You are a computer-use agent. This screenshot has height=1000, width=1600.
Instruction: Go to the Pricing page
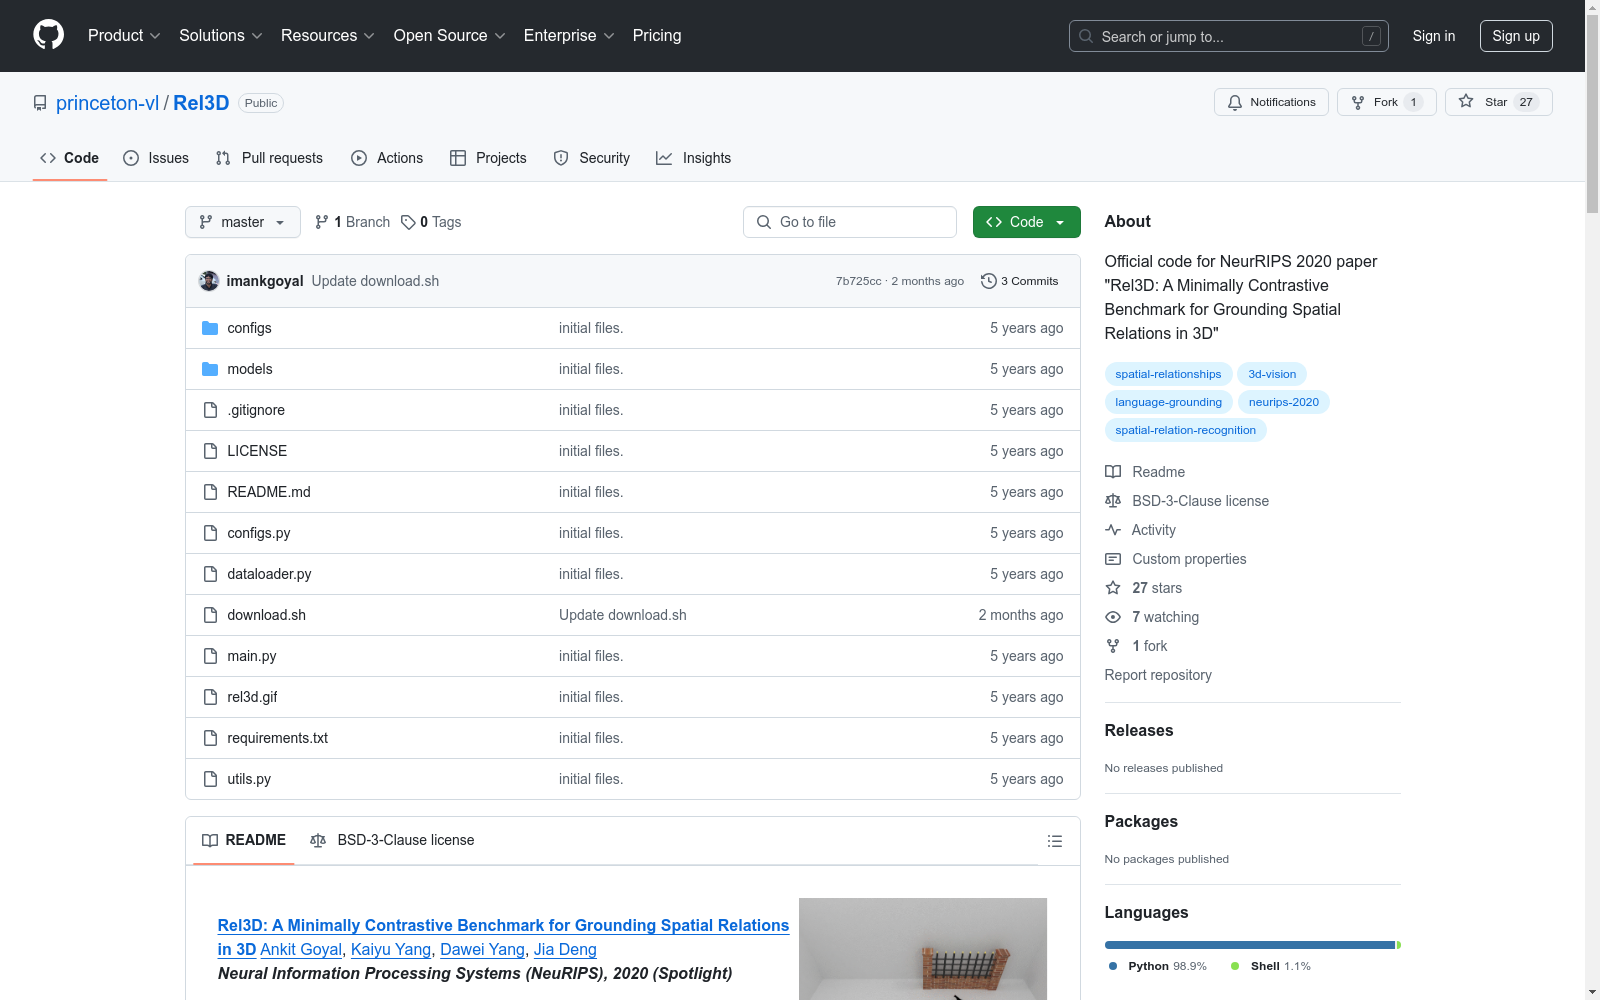tap(657, 36)
